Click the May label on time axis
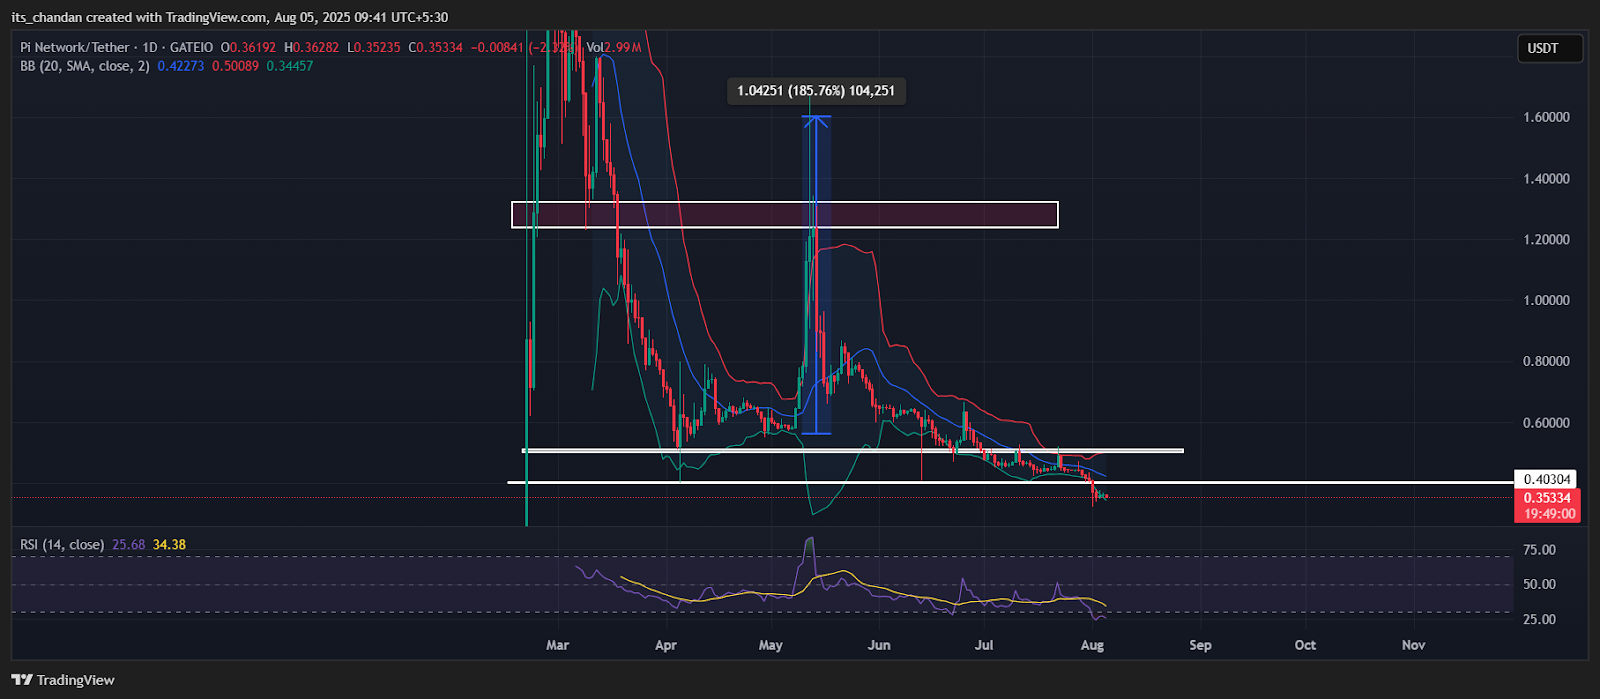This screenshot has width=1600, height=699. [771, 645]
